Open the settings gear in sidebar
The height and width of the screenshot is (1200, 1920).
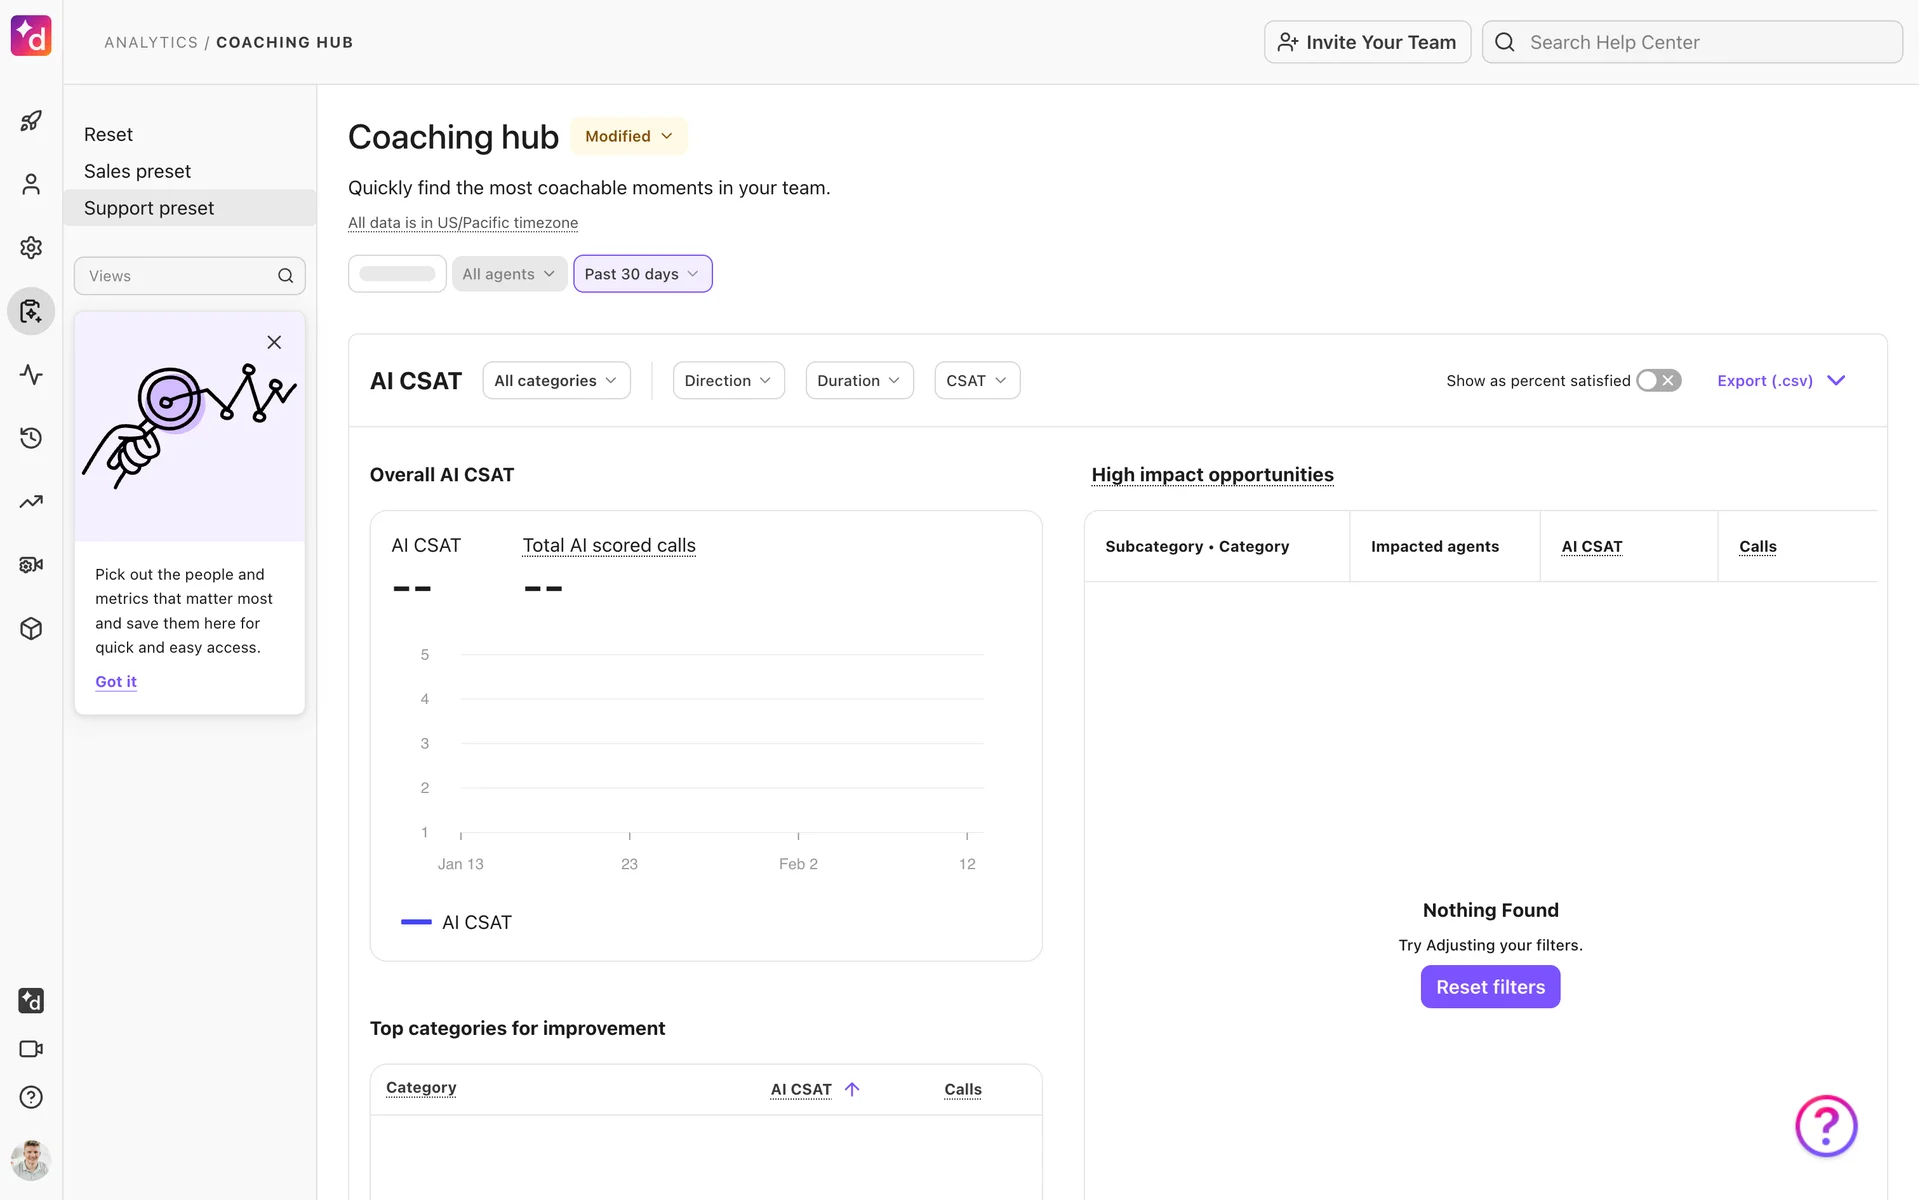coord(31,247)
